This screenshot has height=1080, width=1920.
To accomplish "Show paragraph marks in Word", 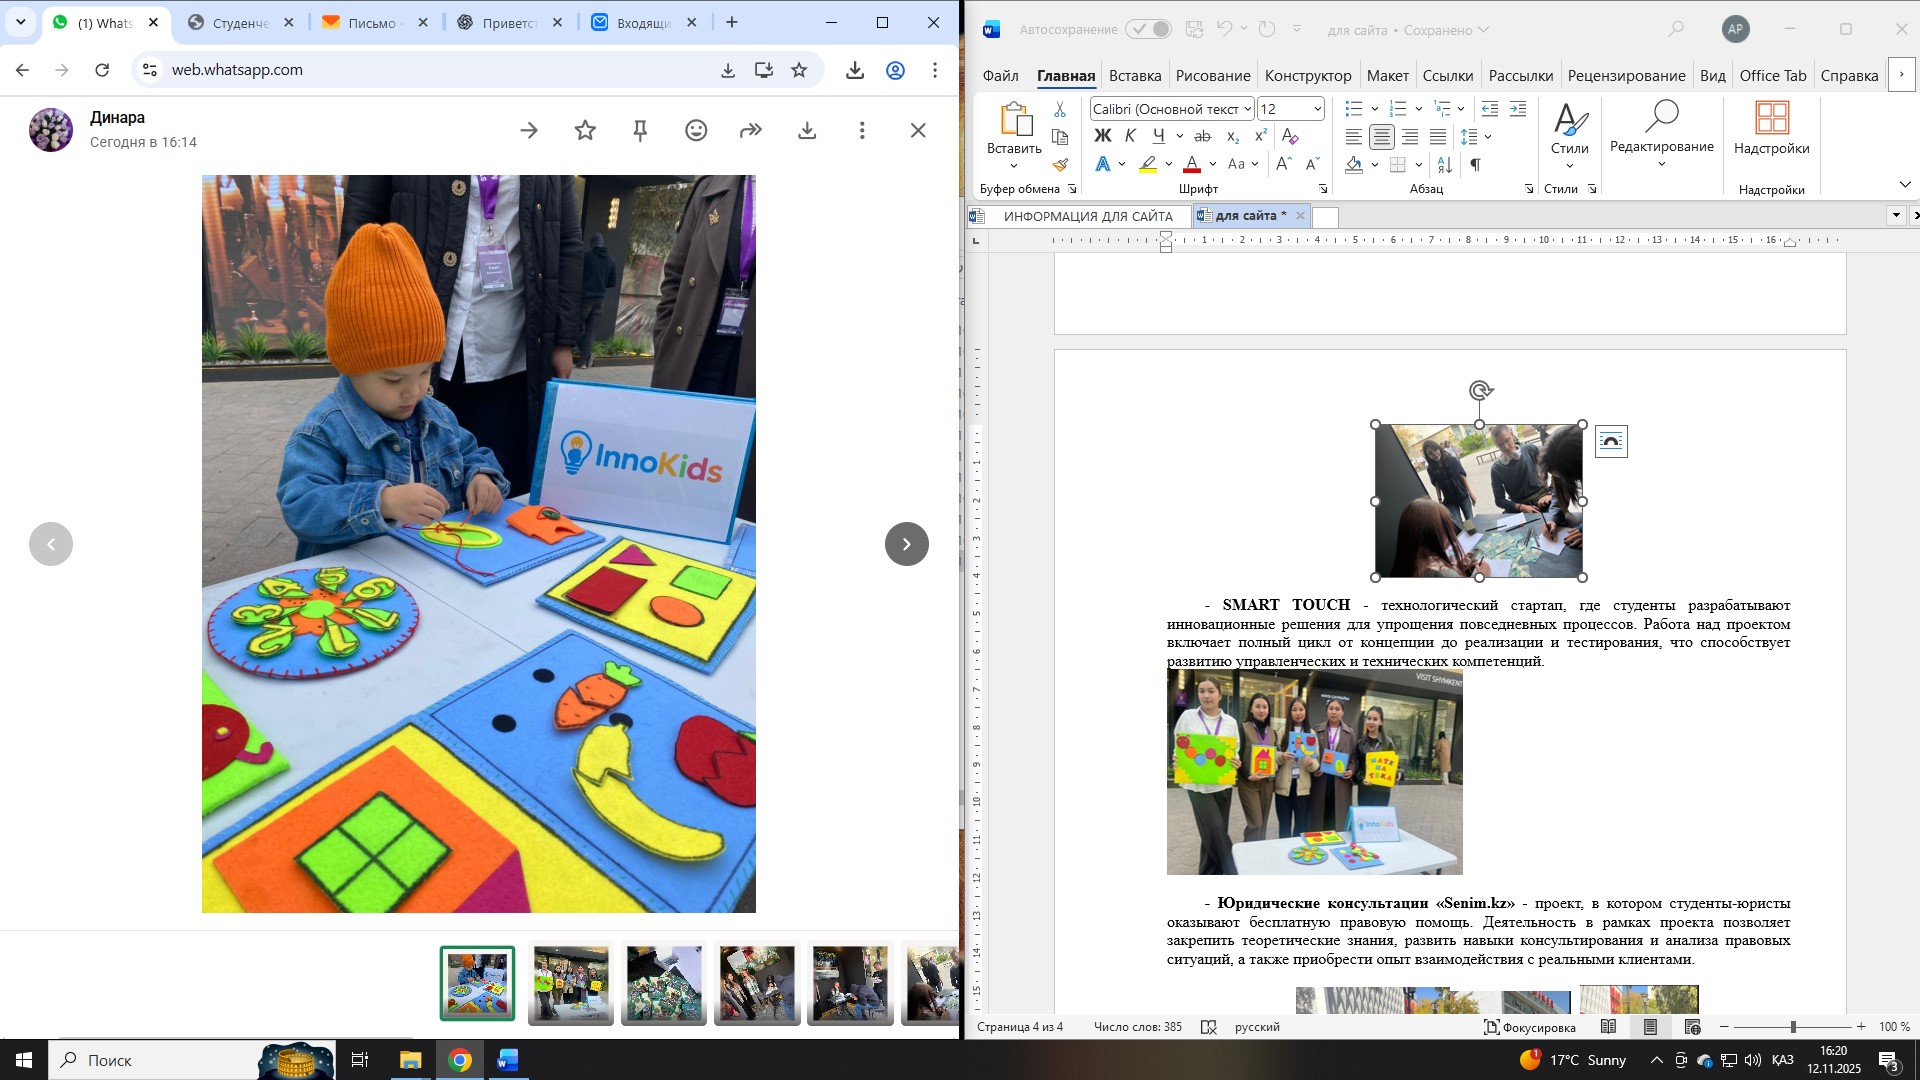I will click(1475, 165).
